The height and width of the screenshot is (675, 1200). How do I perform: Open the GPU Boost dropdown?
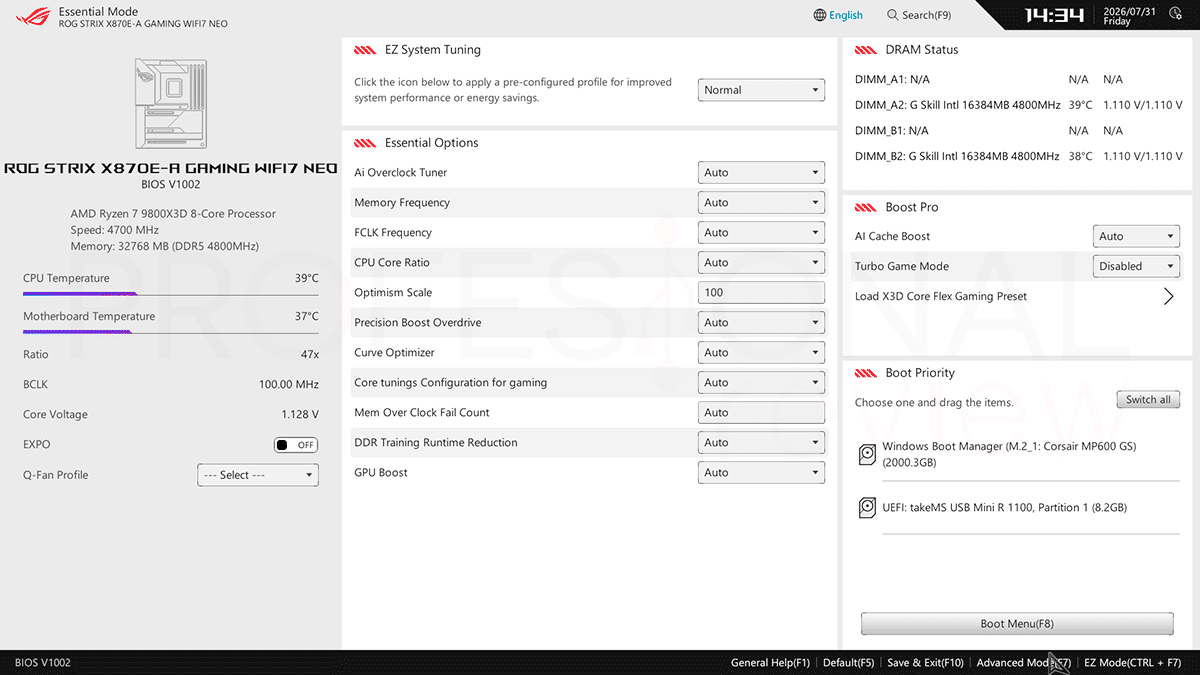click(x=761, y=473)
